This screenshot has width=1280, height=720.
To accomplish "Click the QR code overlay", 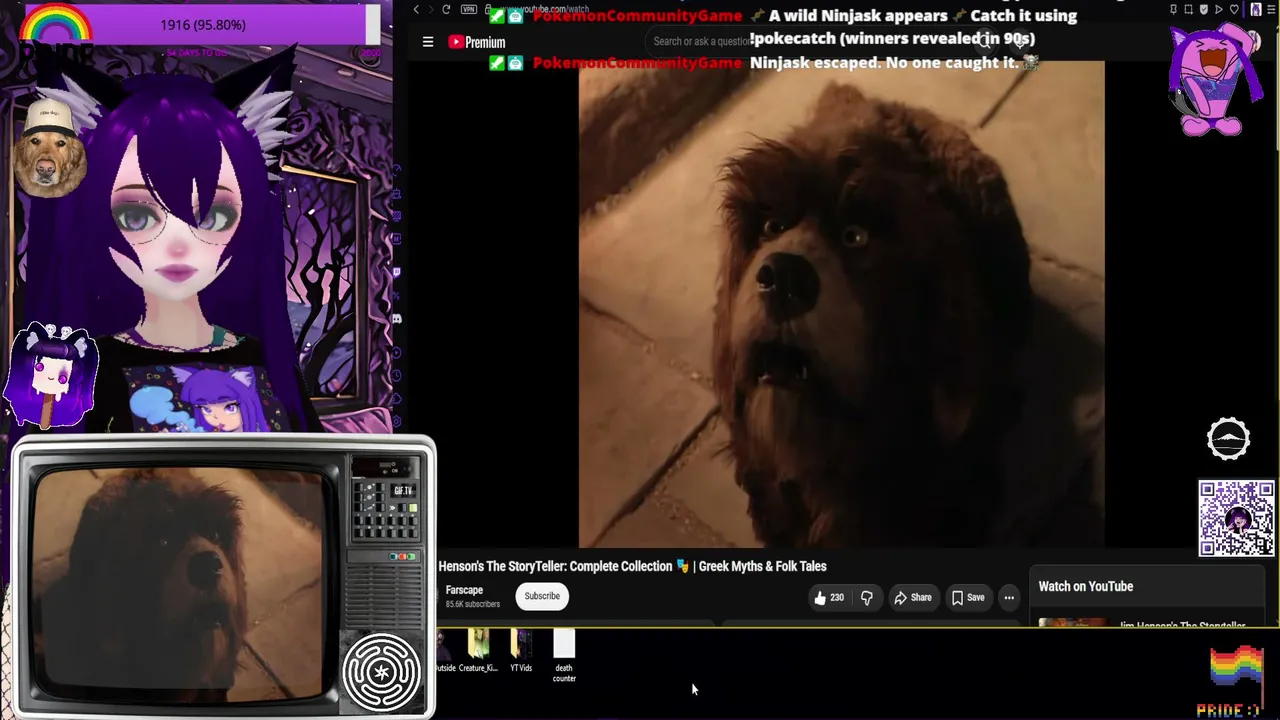I will click(x=1237, y=518).
